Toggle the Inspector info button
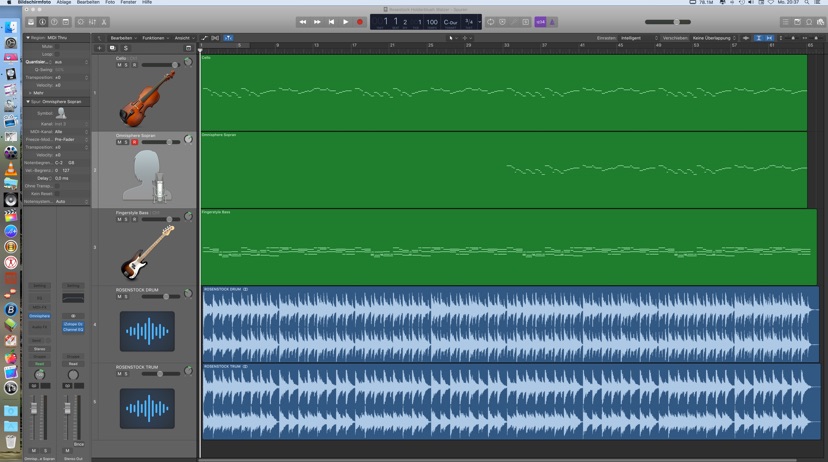The width and height of the screenshot is (828, 462). point(42,22)
